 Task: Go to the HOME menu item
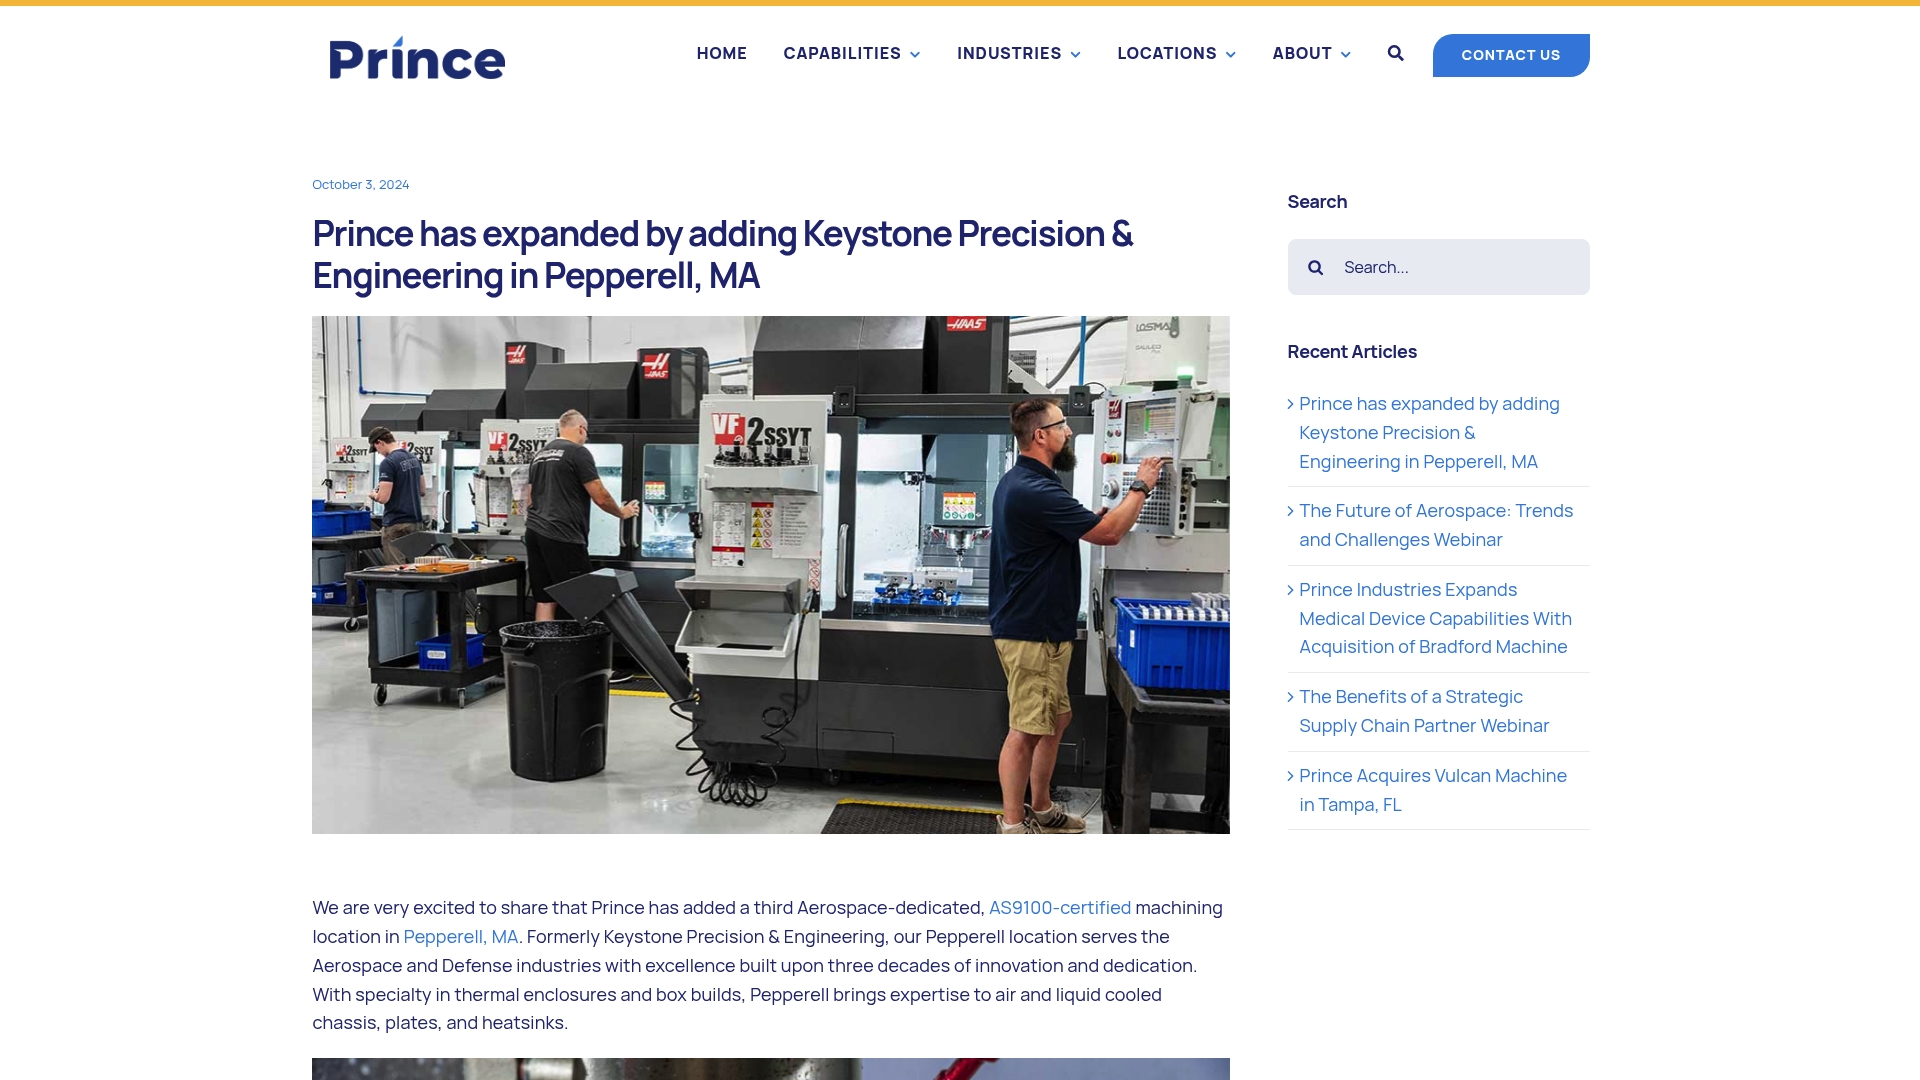pos(721,53)
